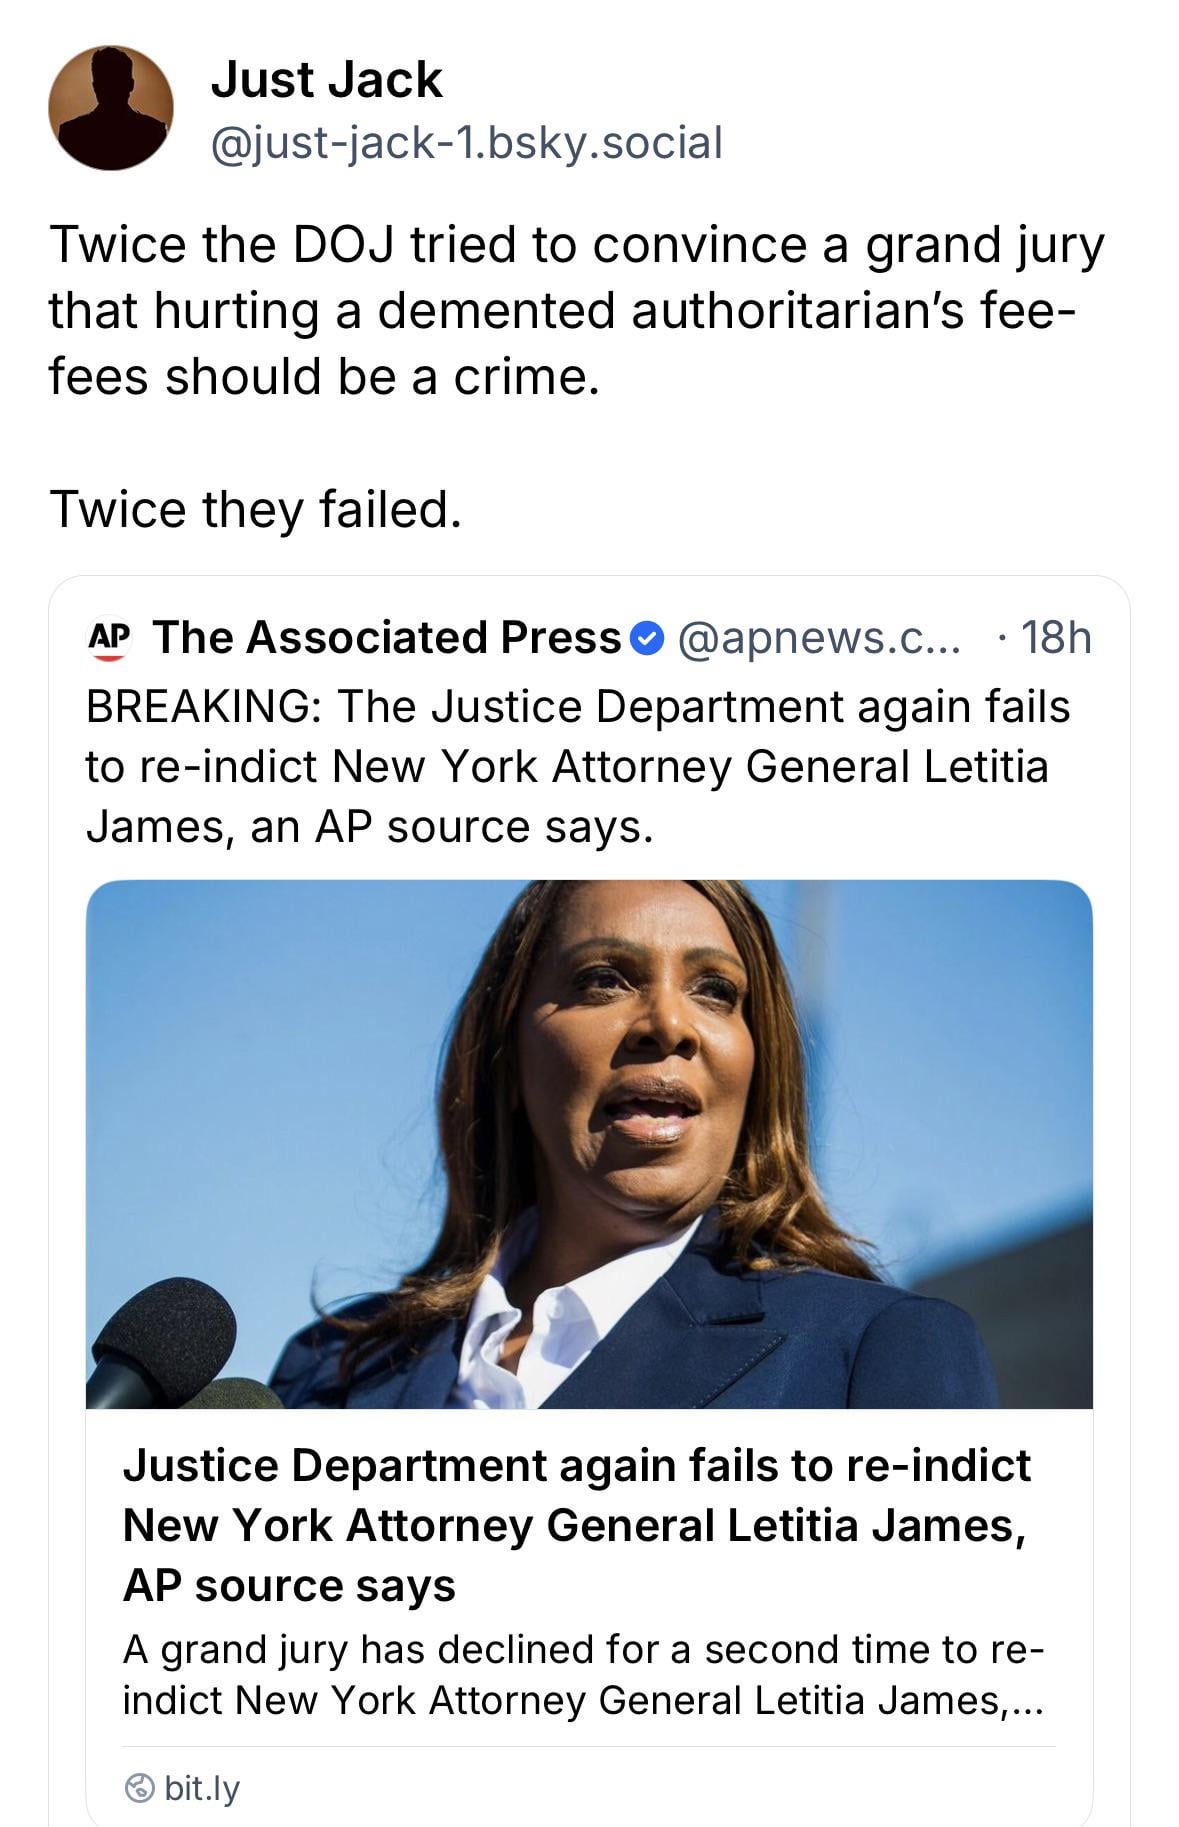This screenshot has width=1179, height=1827.
Task: Open The Associated Press account name
Action: pyautogui.click(x=387, y=638)
